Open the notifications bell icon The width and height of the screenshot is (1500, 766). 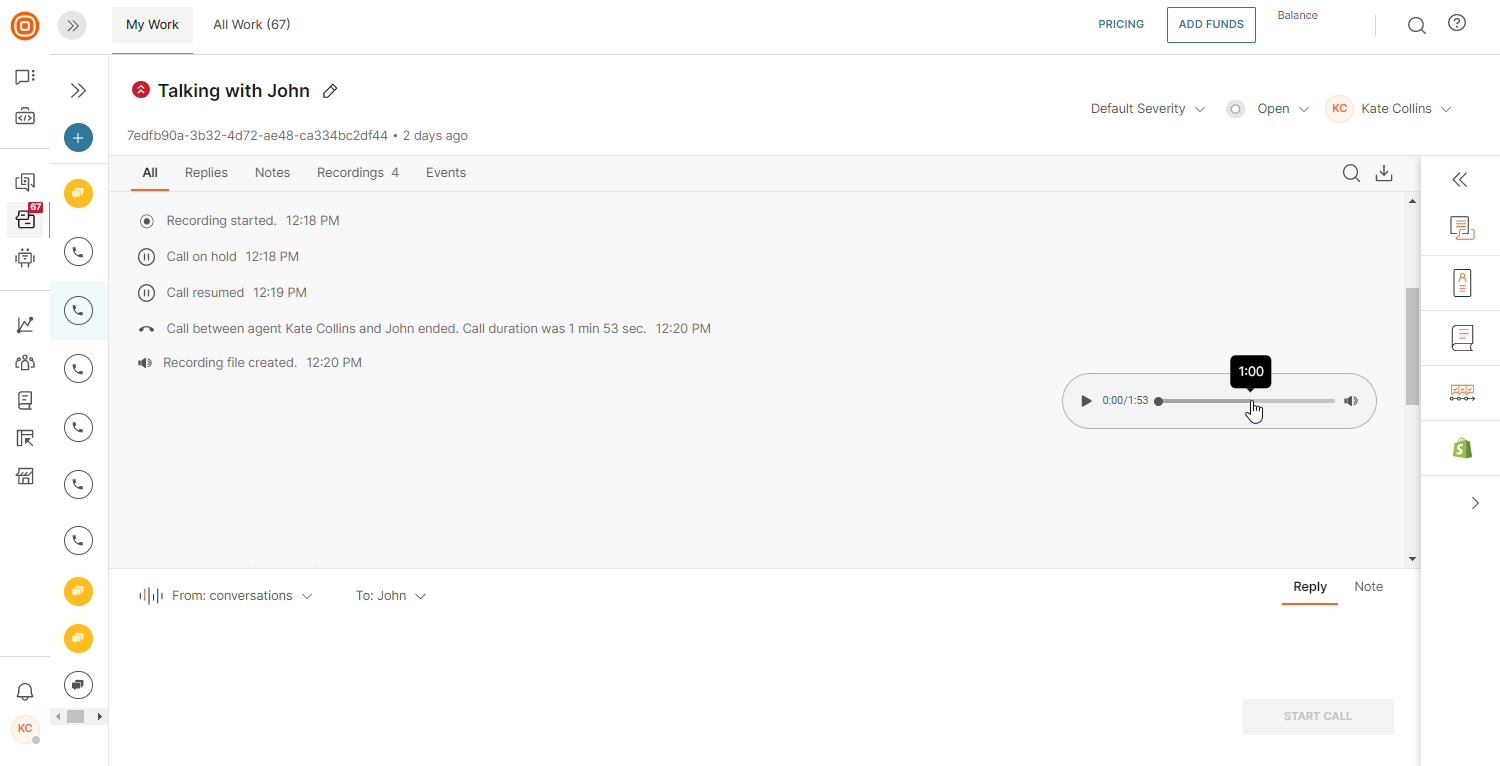pyautogui.click(x=25, y=692)
